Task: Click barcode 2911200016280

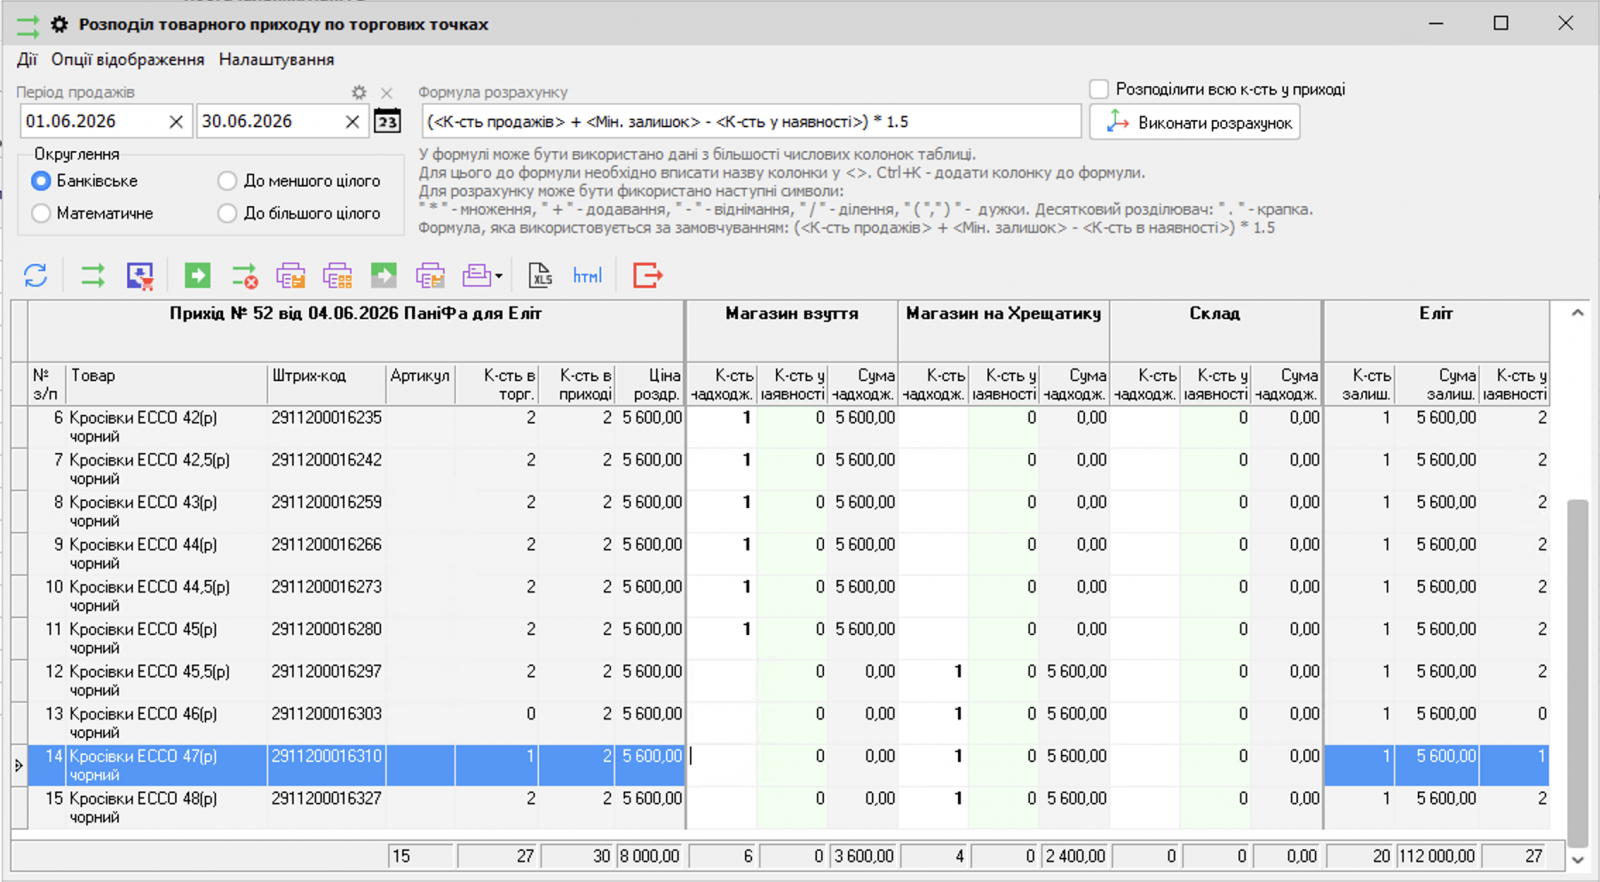Action: (326, 629)
